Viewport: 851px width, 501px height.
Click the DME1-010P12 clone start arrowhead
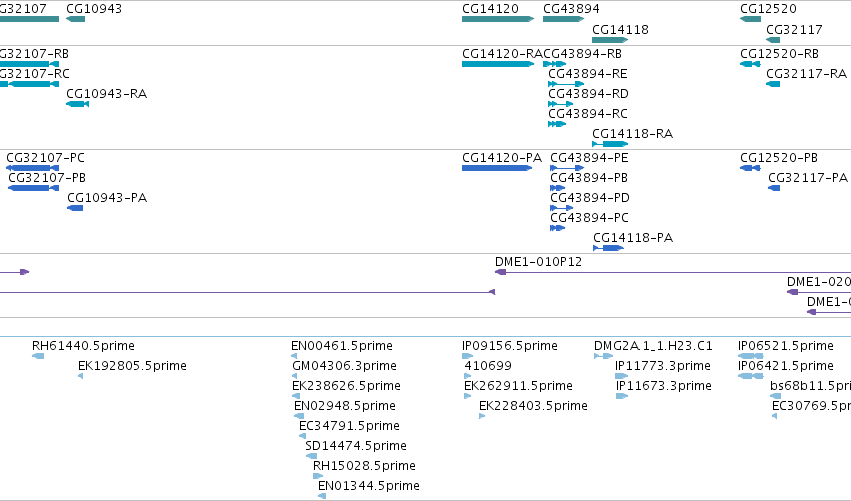pyautogui.click(x=500, y=272)
